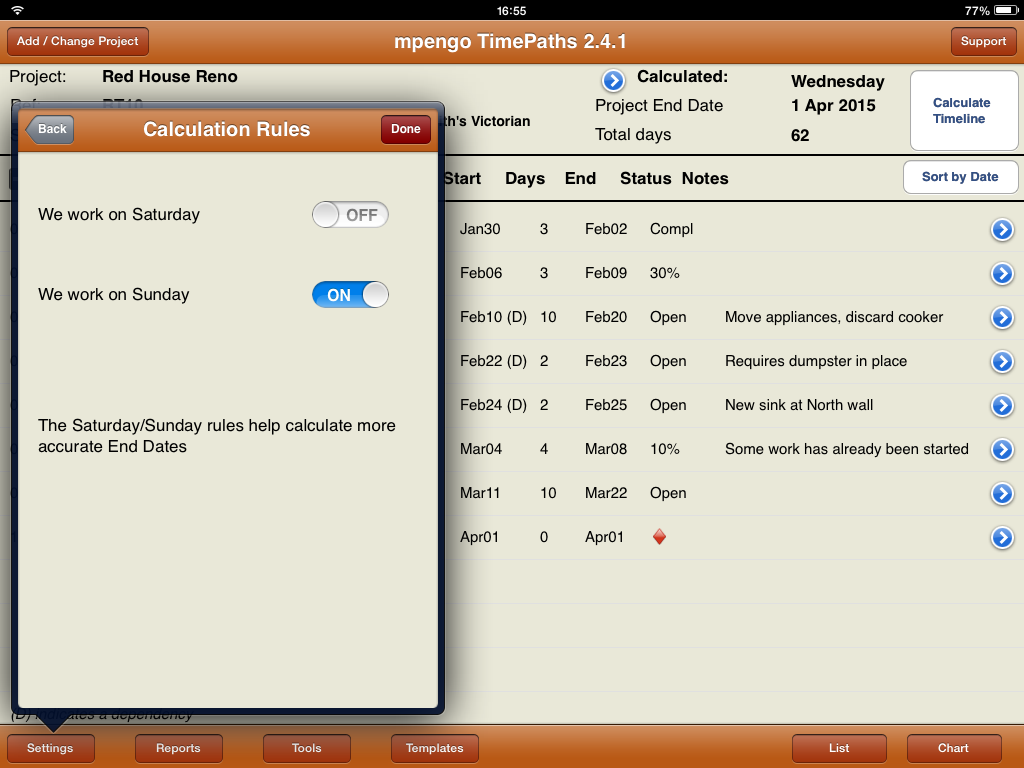Tap arrow icon for Move appliances task
The height and width of the screenshot is (768, 1024).
coord(1002,318)
